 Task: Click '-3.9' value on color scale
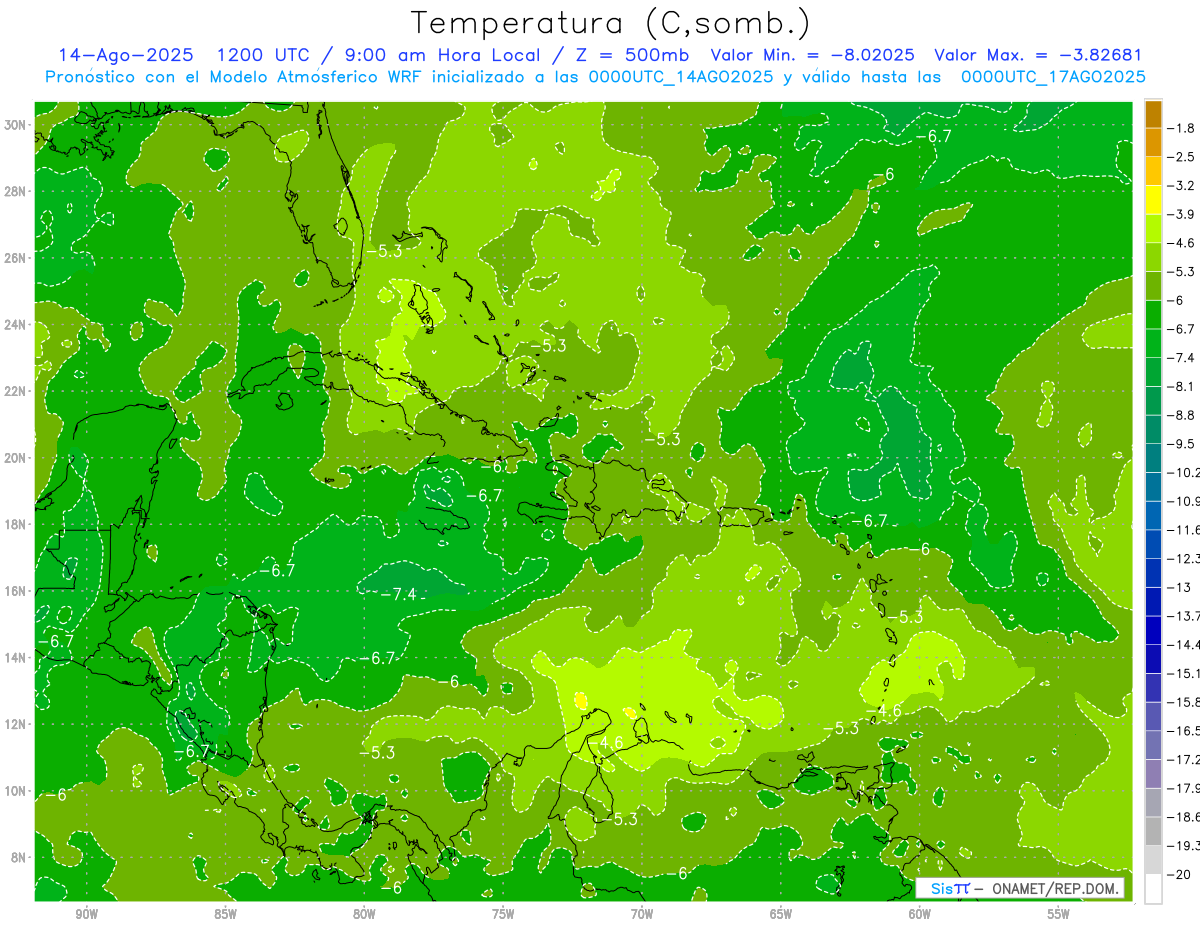1182,214
